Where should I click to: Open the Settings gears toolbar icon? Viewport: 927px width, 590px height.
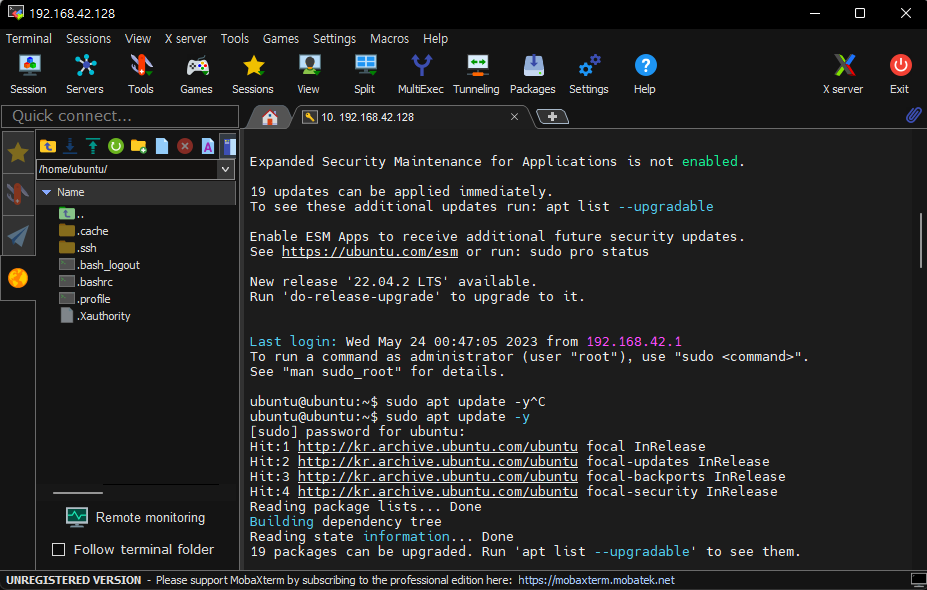pyautogui.click(x=589, y=74)
